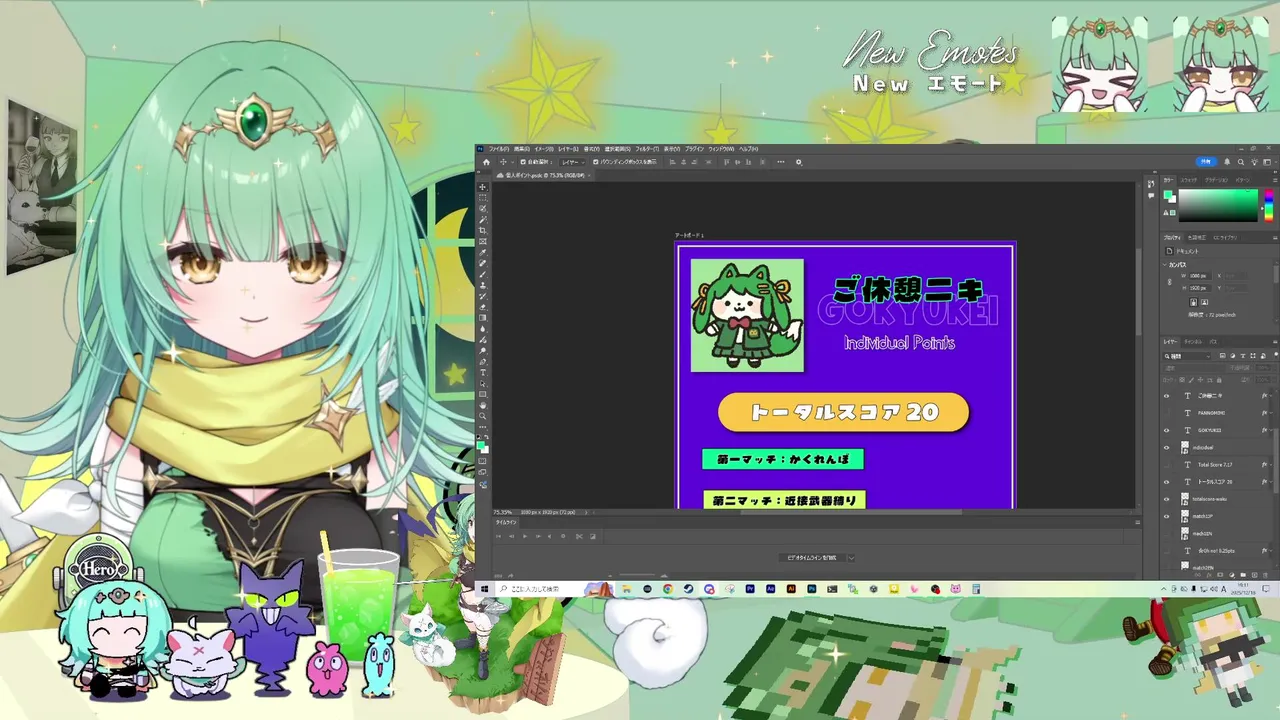Click the search magnifier icon top right
This screenshot has height=720, width=1280.
coord(1241,162)
